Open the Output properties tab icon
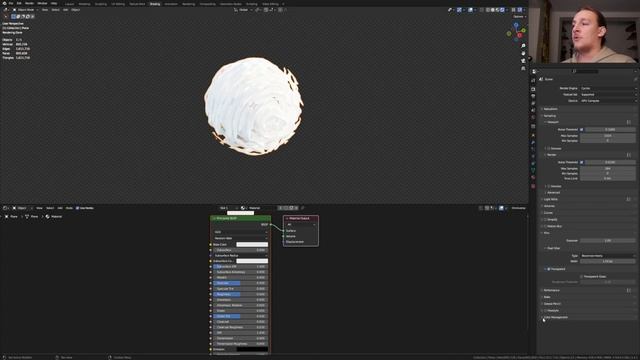The width and height of the screenshot is (640, 360). pos(533,96)
